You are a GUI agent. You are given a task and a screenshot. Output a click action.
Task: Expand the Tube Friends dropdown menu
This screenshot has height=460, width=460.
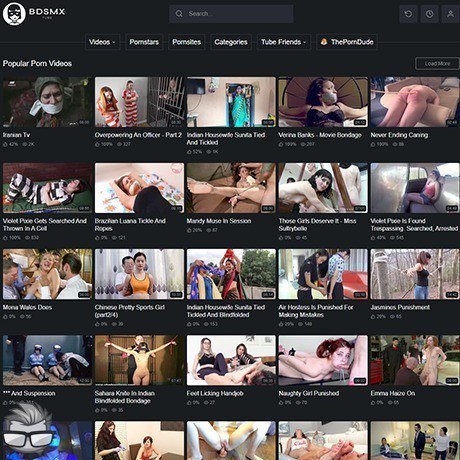point(284,42)
